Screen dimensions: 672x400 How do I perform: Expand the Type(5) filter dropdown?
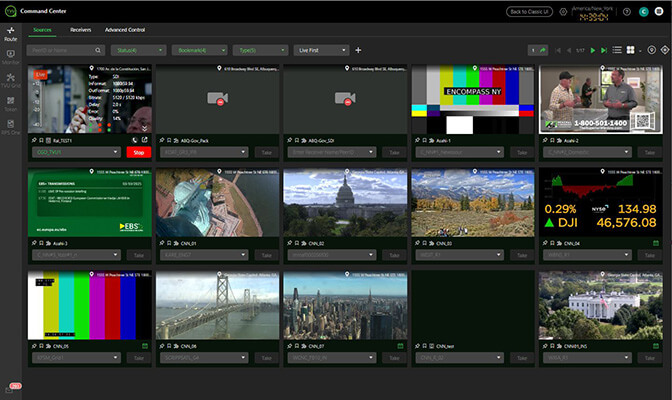(260, 51)
